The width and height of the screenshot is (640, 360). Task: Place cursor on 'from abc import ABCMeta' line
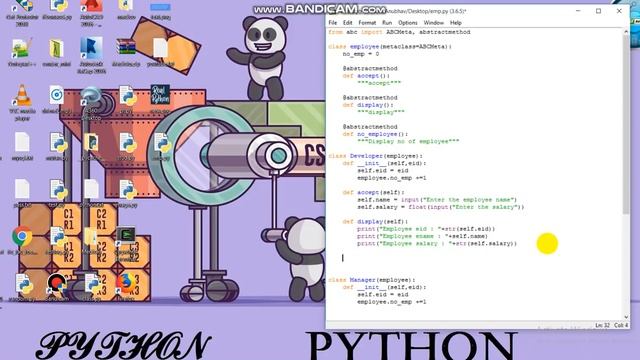399,32
